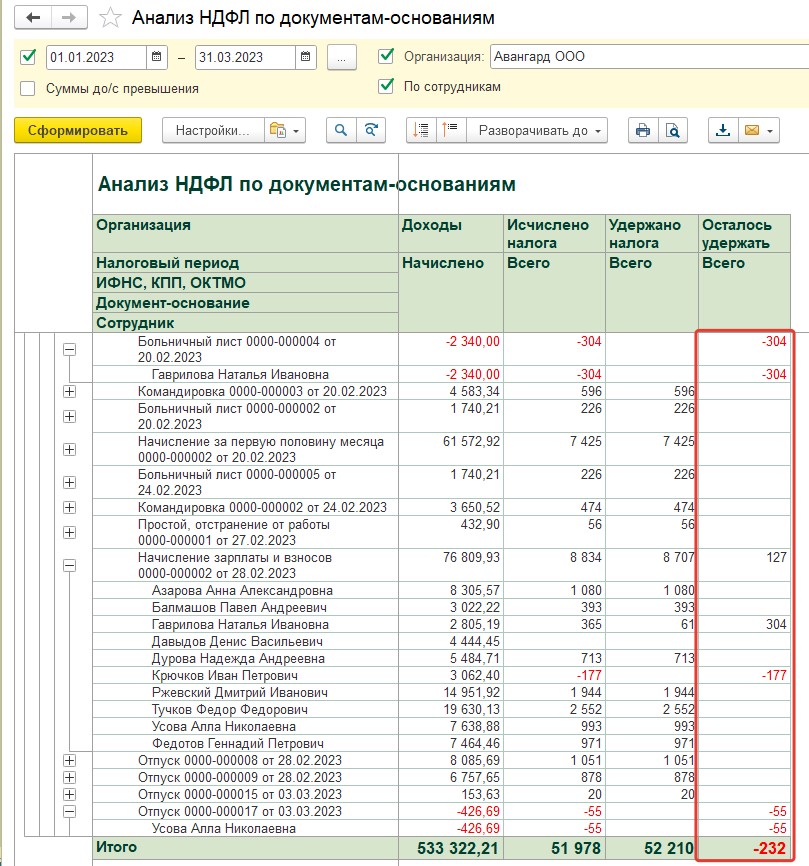Uncheck the Организация filter checkbox
The image size is (809, 866).
point(386,56)
